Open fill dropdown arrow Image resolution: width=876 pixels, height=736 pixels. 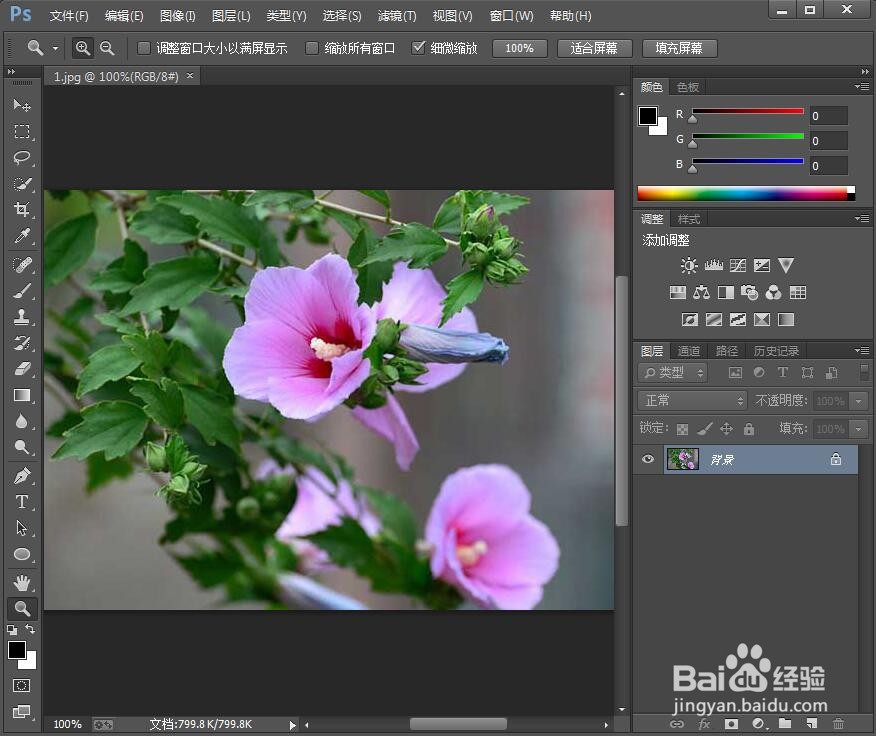click(x=859, y=429)
